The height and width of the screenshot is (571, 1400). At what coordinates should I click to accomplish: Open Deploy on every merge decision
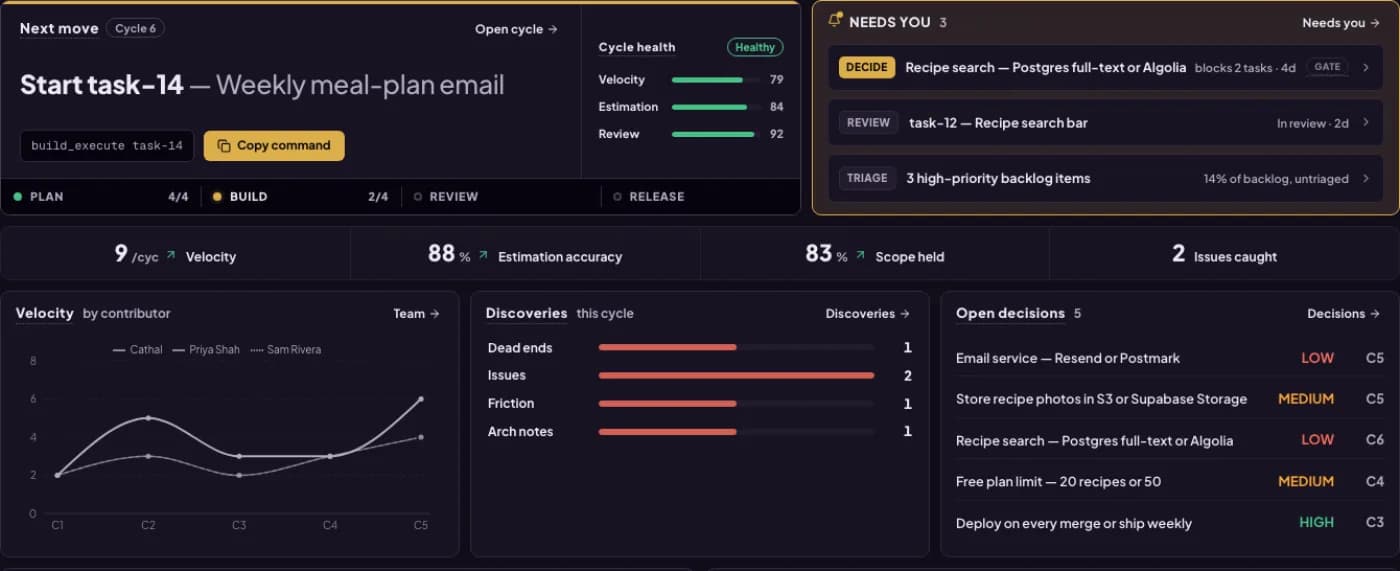point(1170,523)
